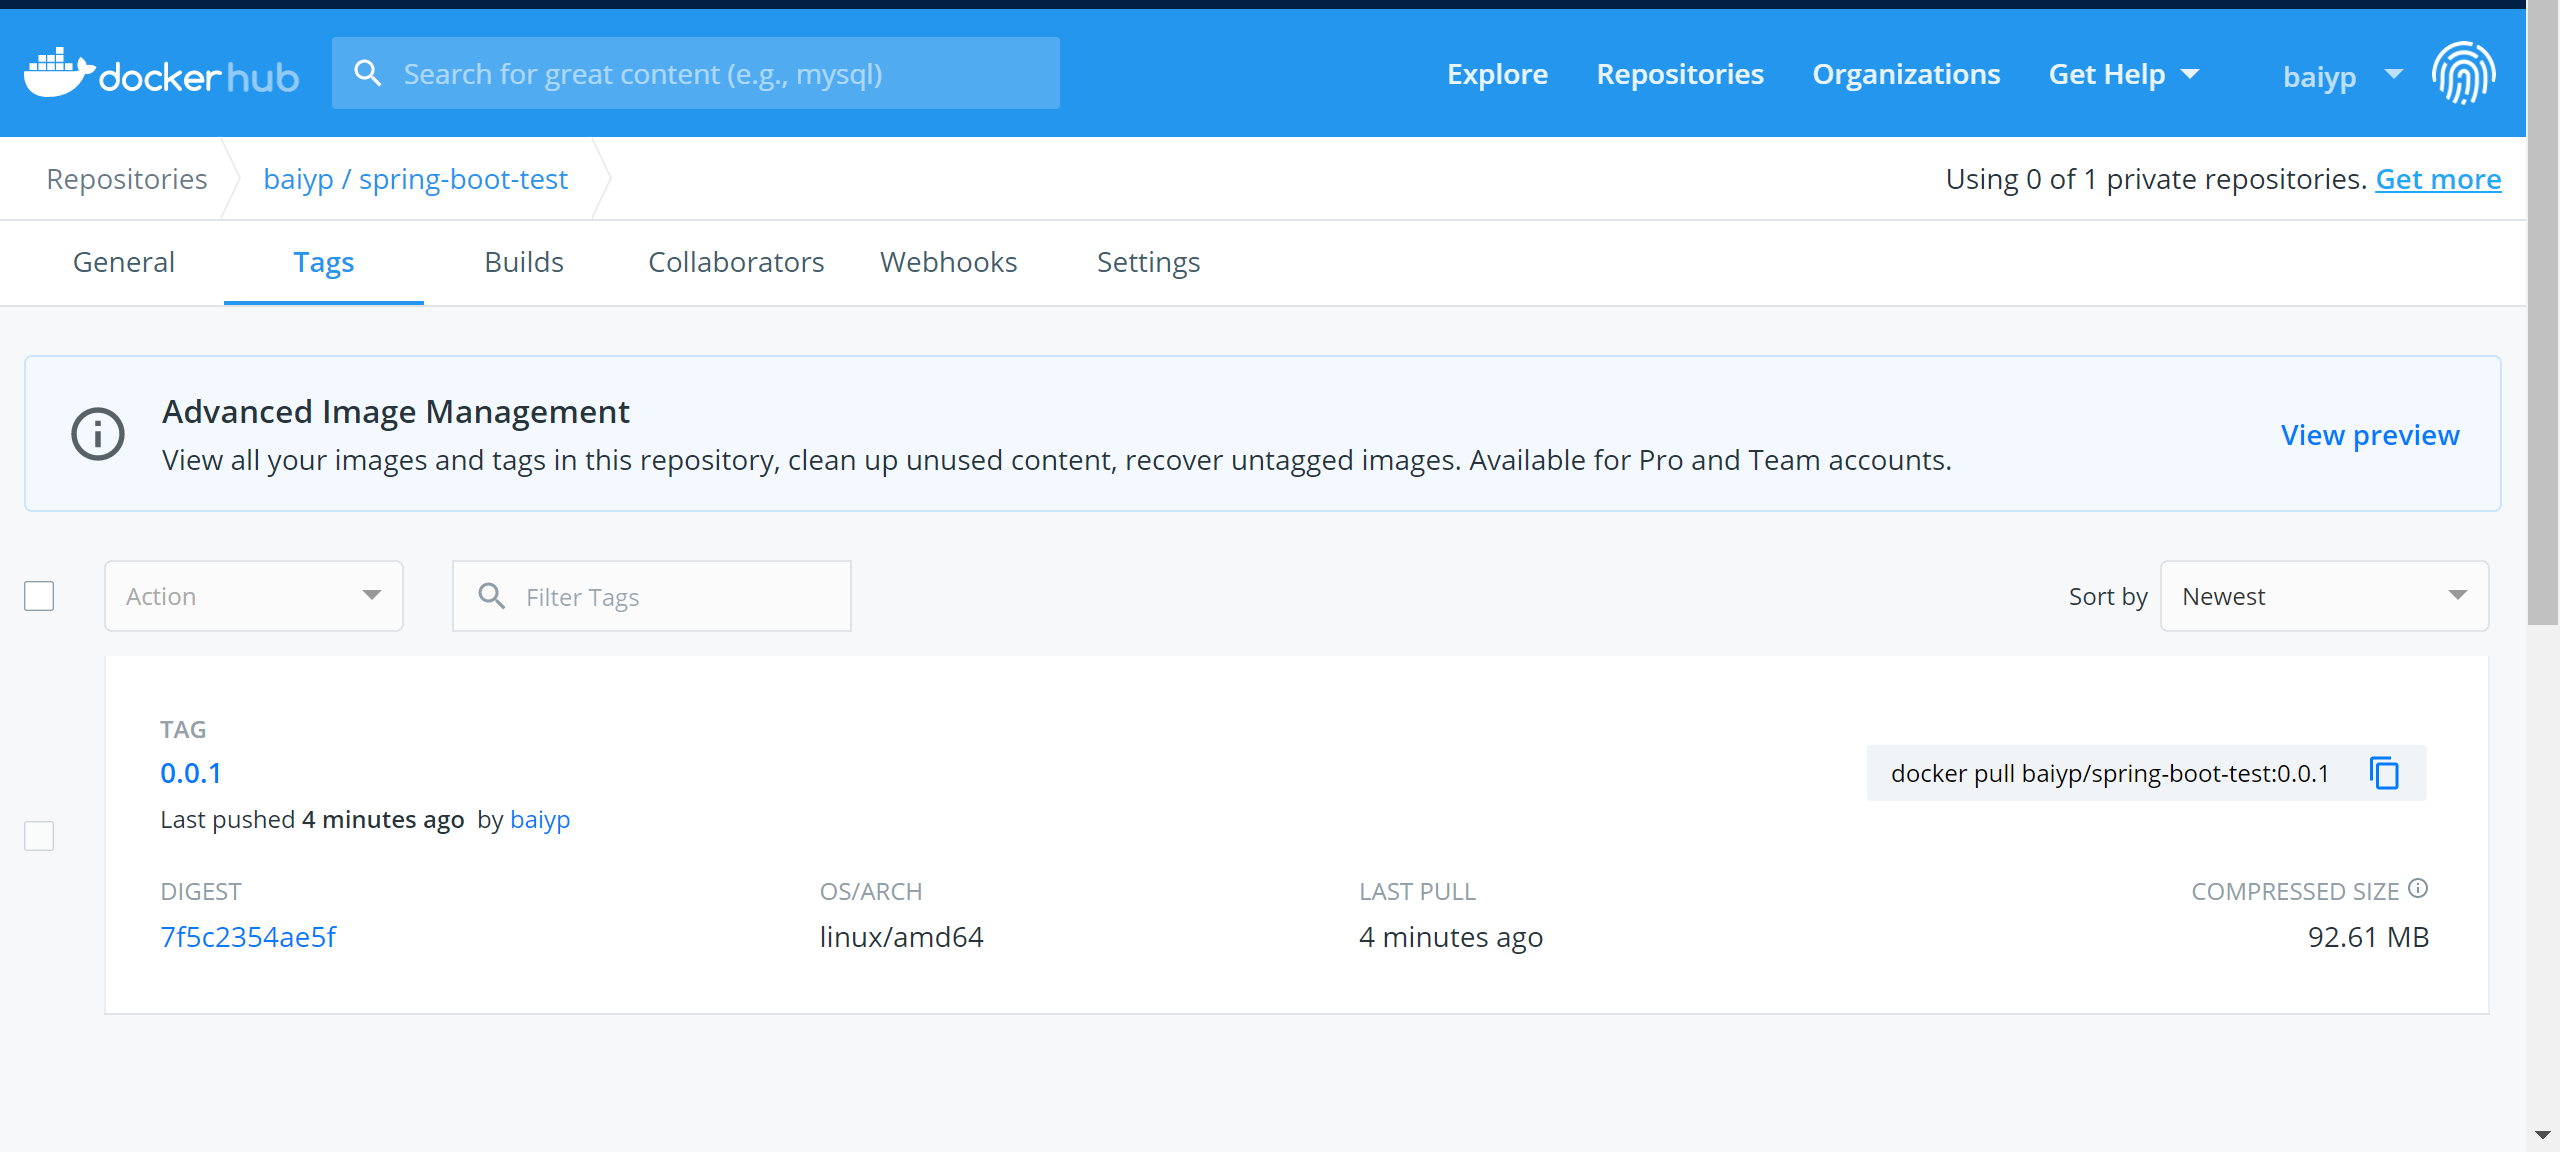The image size is (2560, 1152).
Task: Open Organizations in the top navigation
Action: click(1906, 74)
